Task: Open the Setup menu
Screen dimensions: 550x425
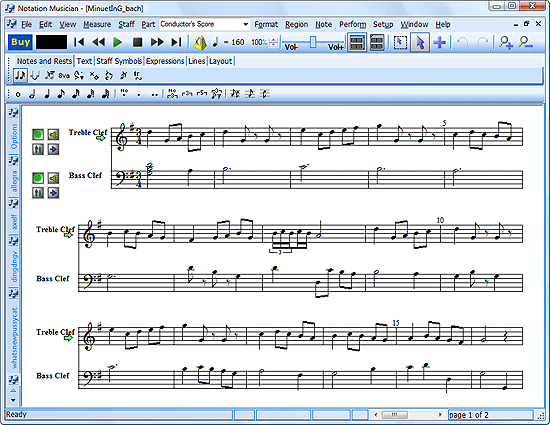Action: coord(383,24)
